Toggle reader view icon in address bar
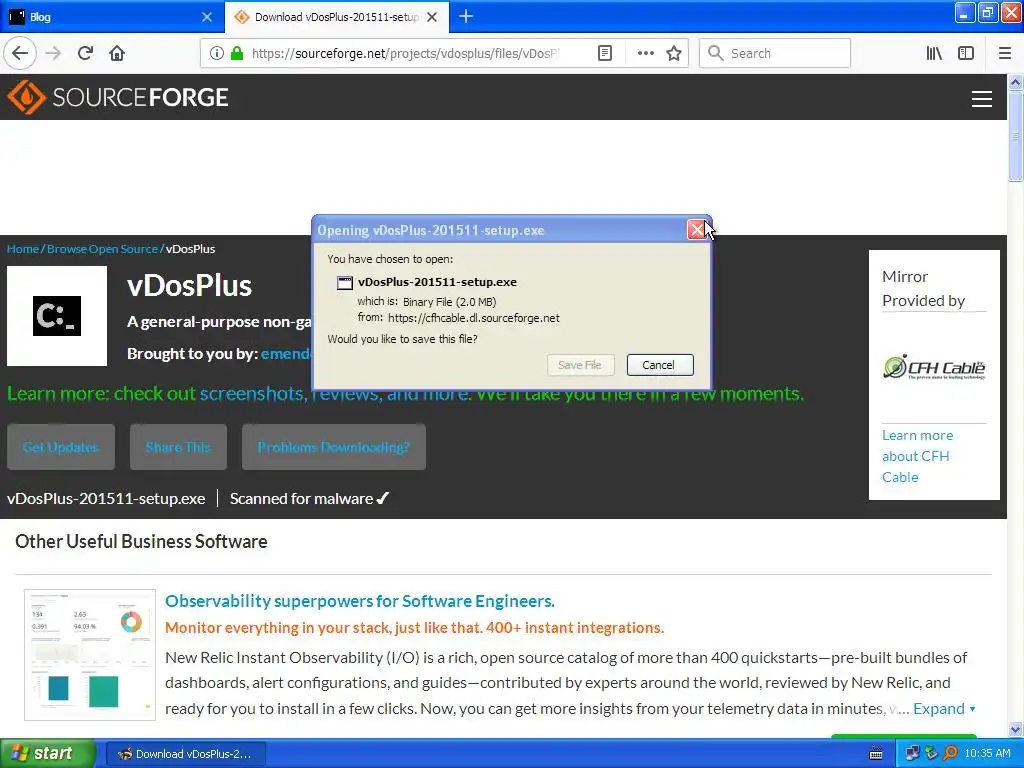The image size is (1024, 768). click(605, 53)
